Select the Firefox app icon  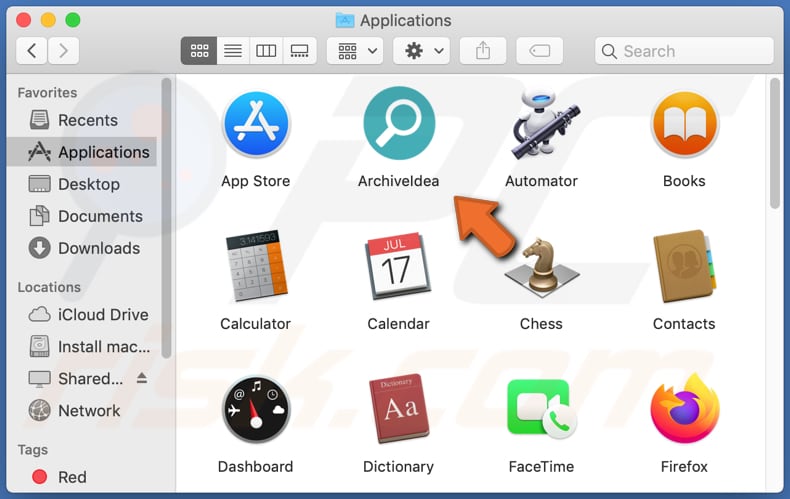pyautogui.click(x=684, y=409)
